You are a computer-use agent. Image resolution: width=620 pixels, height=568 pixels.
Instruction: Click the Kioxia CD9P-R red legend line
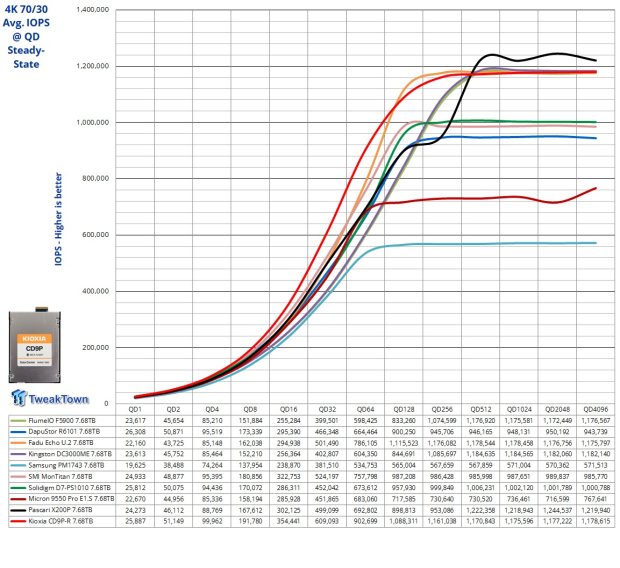pos(18,521)
